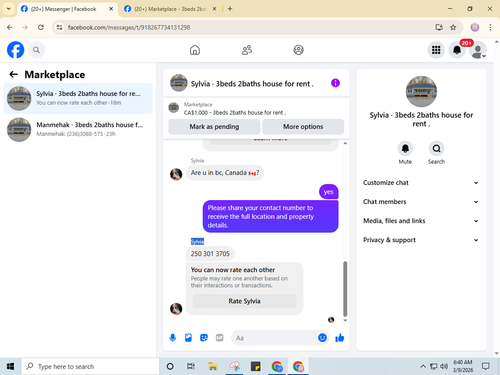Reload page using browser refresh icon
500x375 pixels.
(41, 27)
